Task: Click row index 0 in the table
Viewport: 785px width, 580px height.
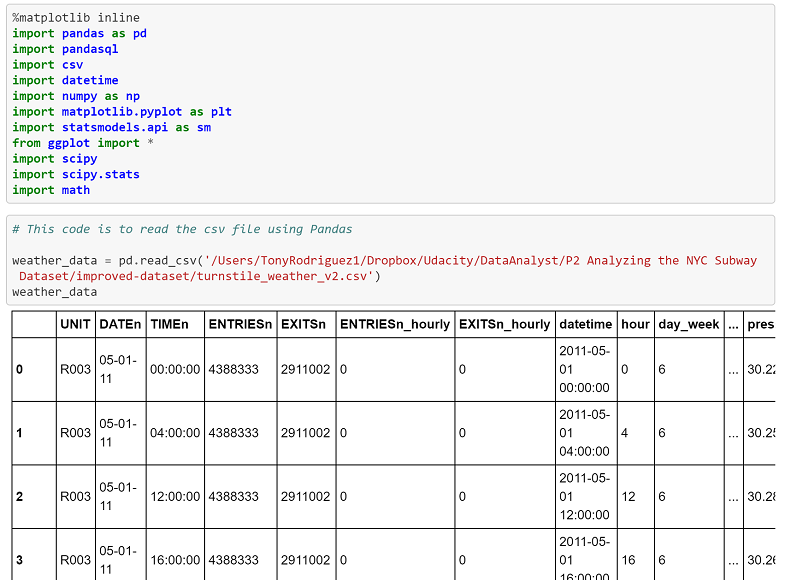Action: coord(20,370)
